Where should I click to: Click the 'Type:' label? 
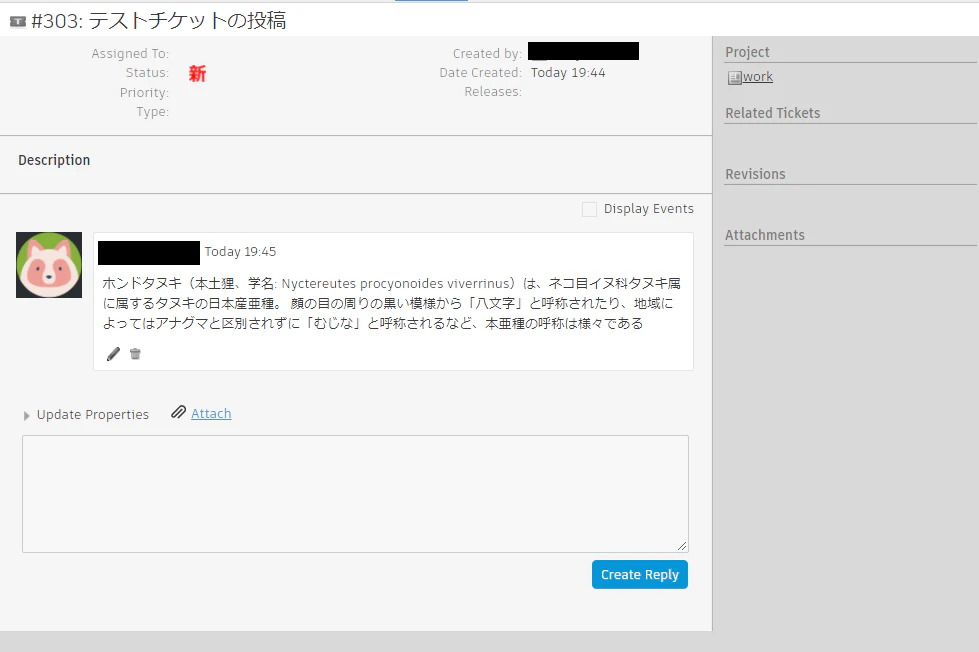153,112
